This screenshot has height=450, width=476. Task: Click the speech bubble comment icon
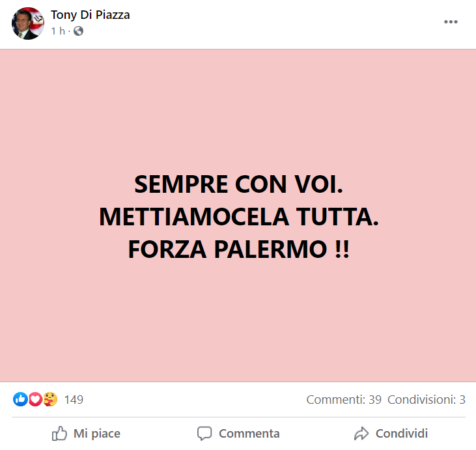point(204,433)
